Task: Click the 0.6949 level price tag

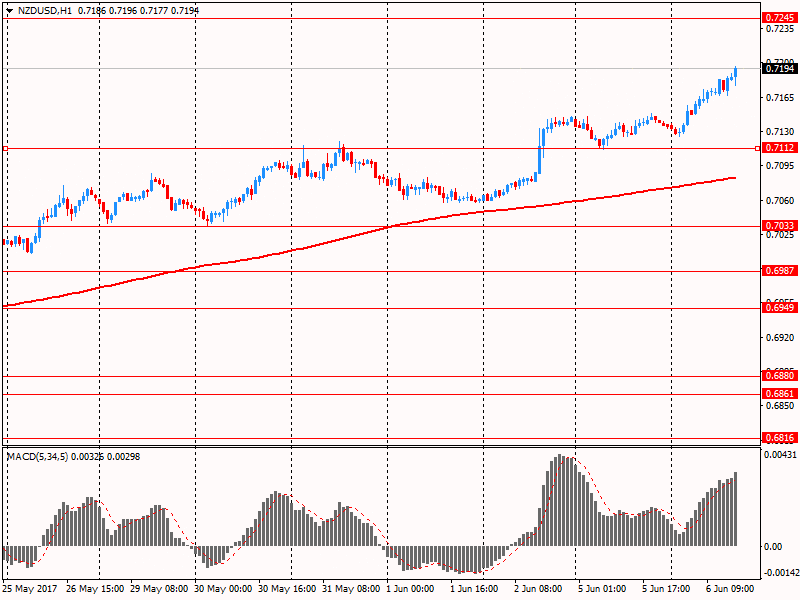Action: tap(780, 308)
